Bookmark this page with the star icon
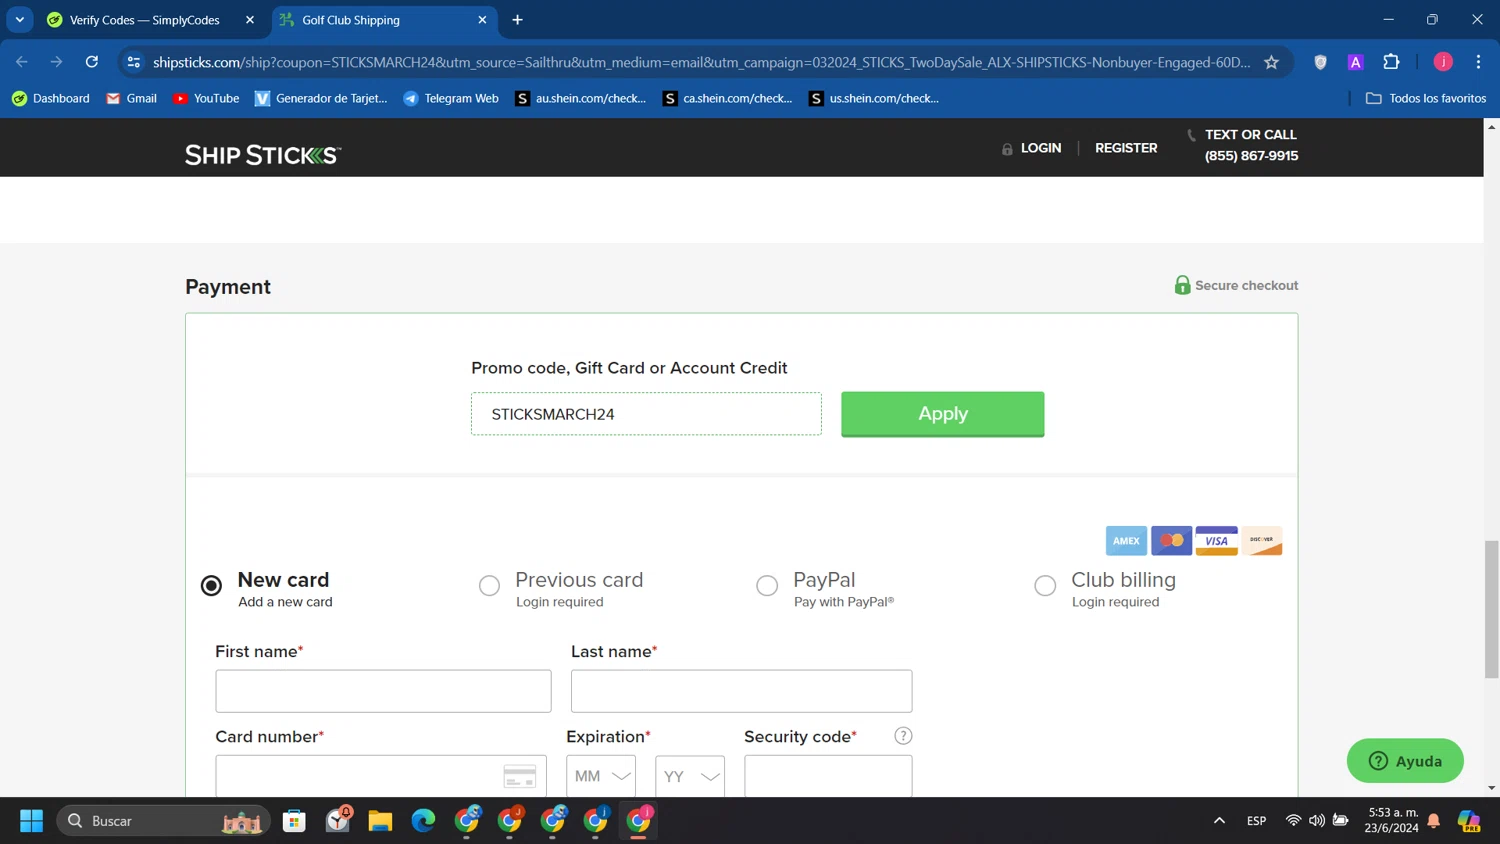Screen dimensions: 1500x844 [x=1271, y=62]
